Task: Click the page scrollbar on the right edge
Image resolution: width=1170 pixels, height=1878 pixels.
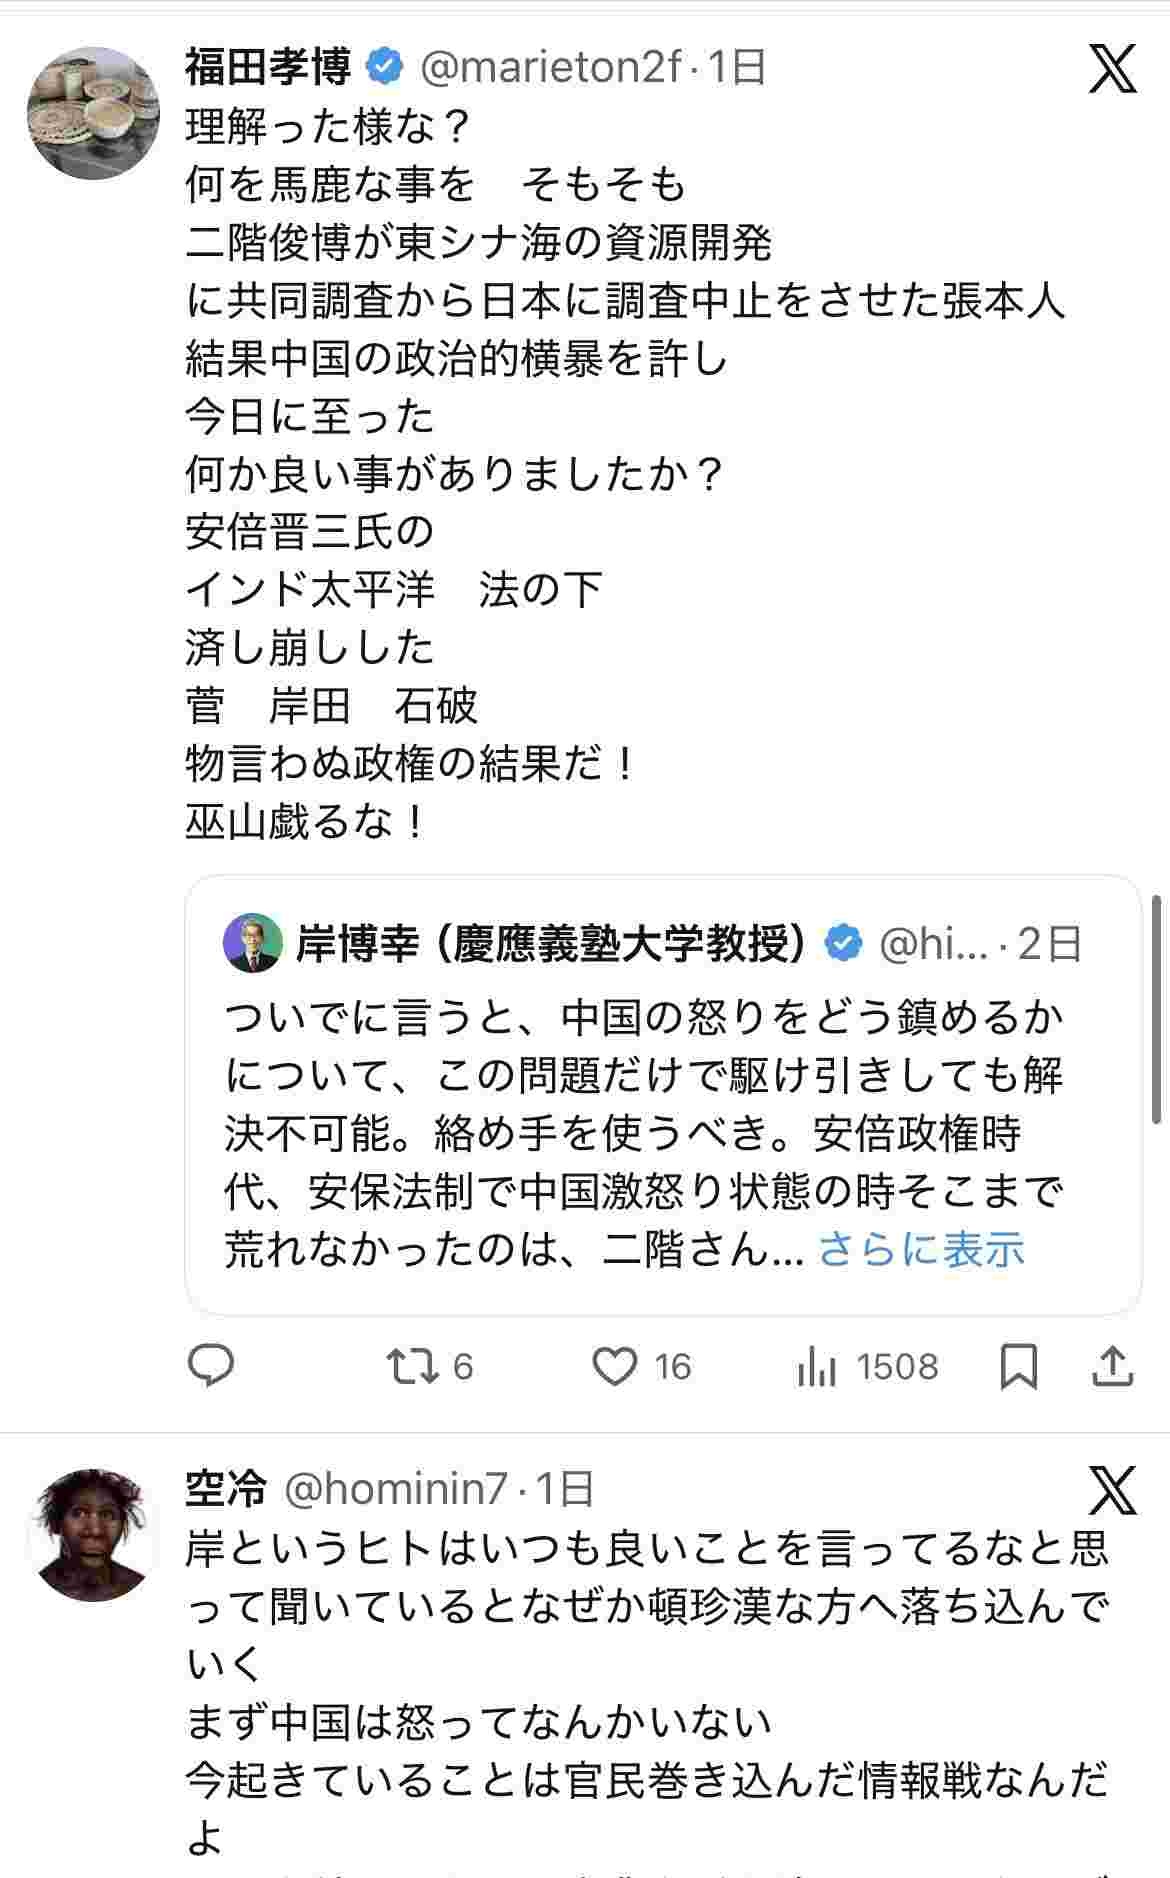Action: (1159, 1010)
